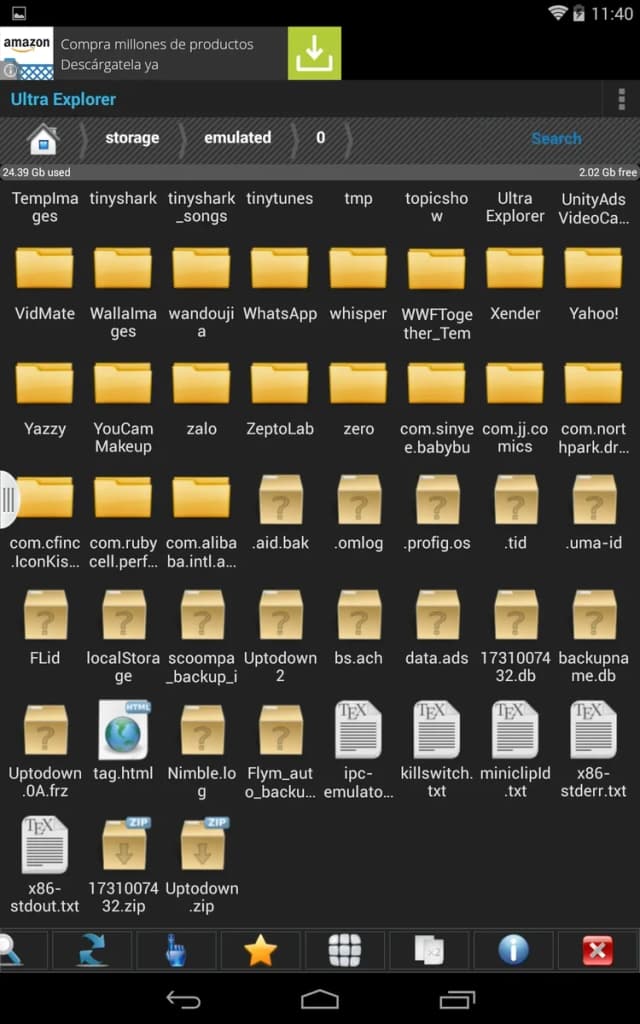Tap the topicshow folder label

click(436, 207)
